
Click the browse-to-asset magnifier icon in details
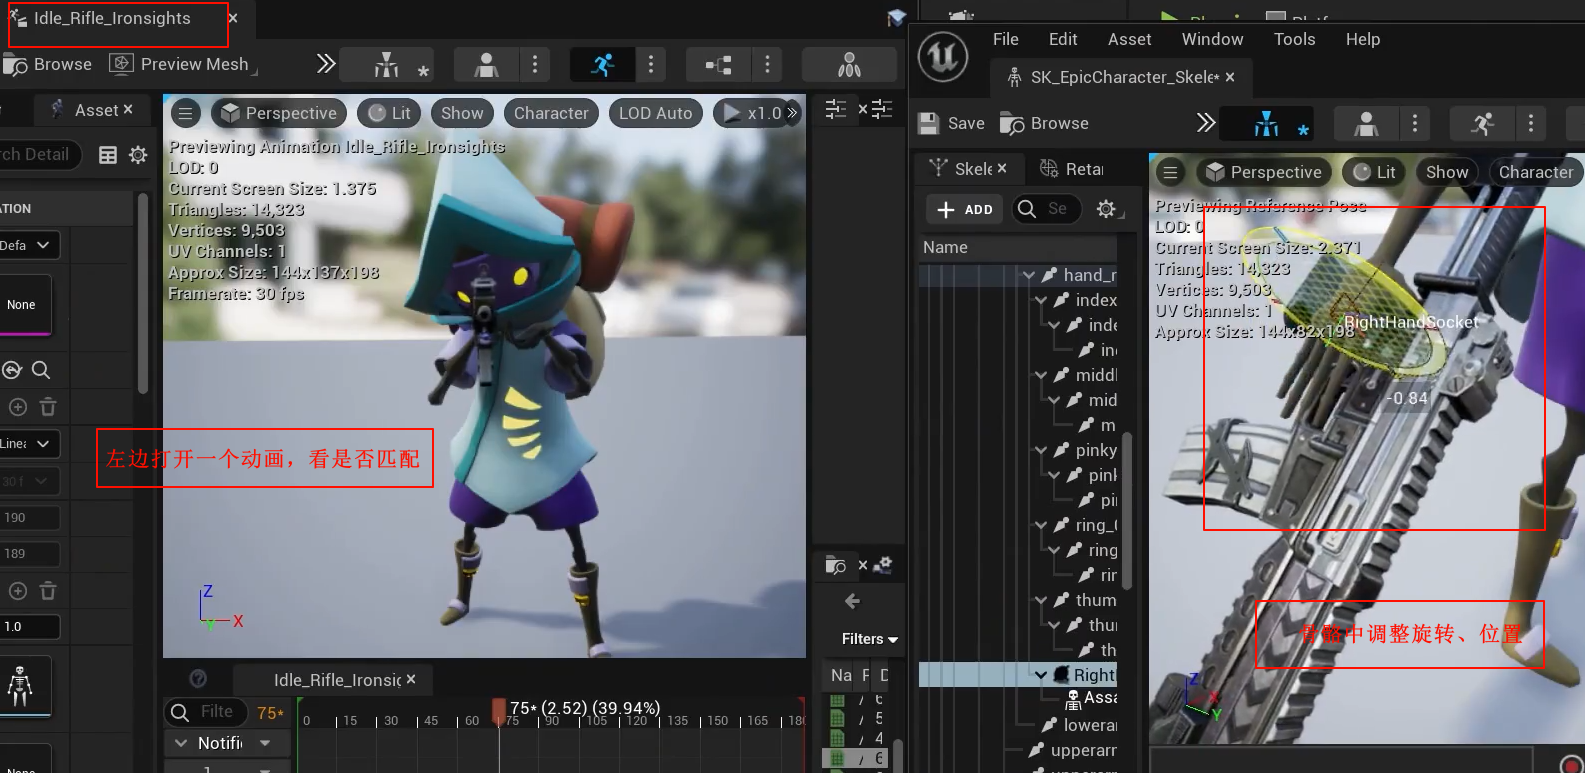(x=41, y=370)
